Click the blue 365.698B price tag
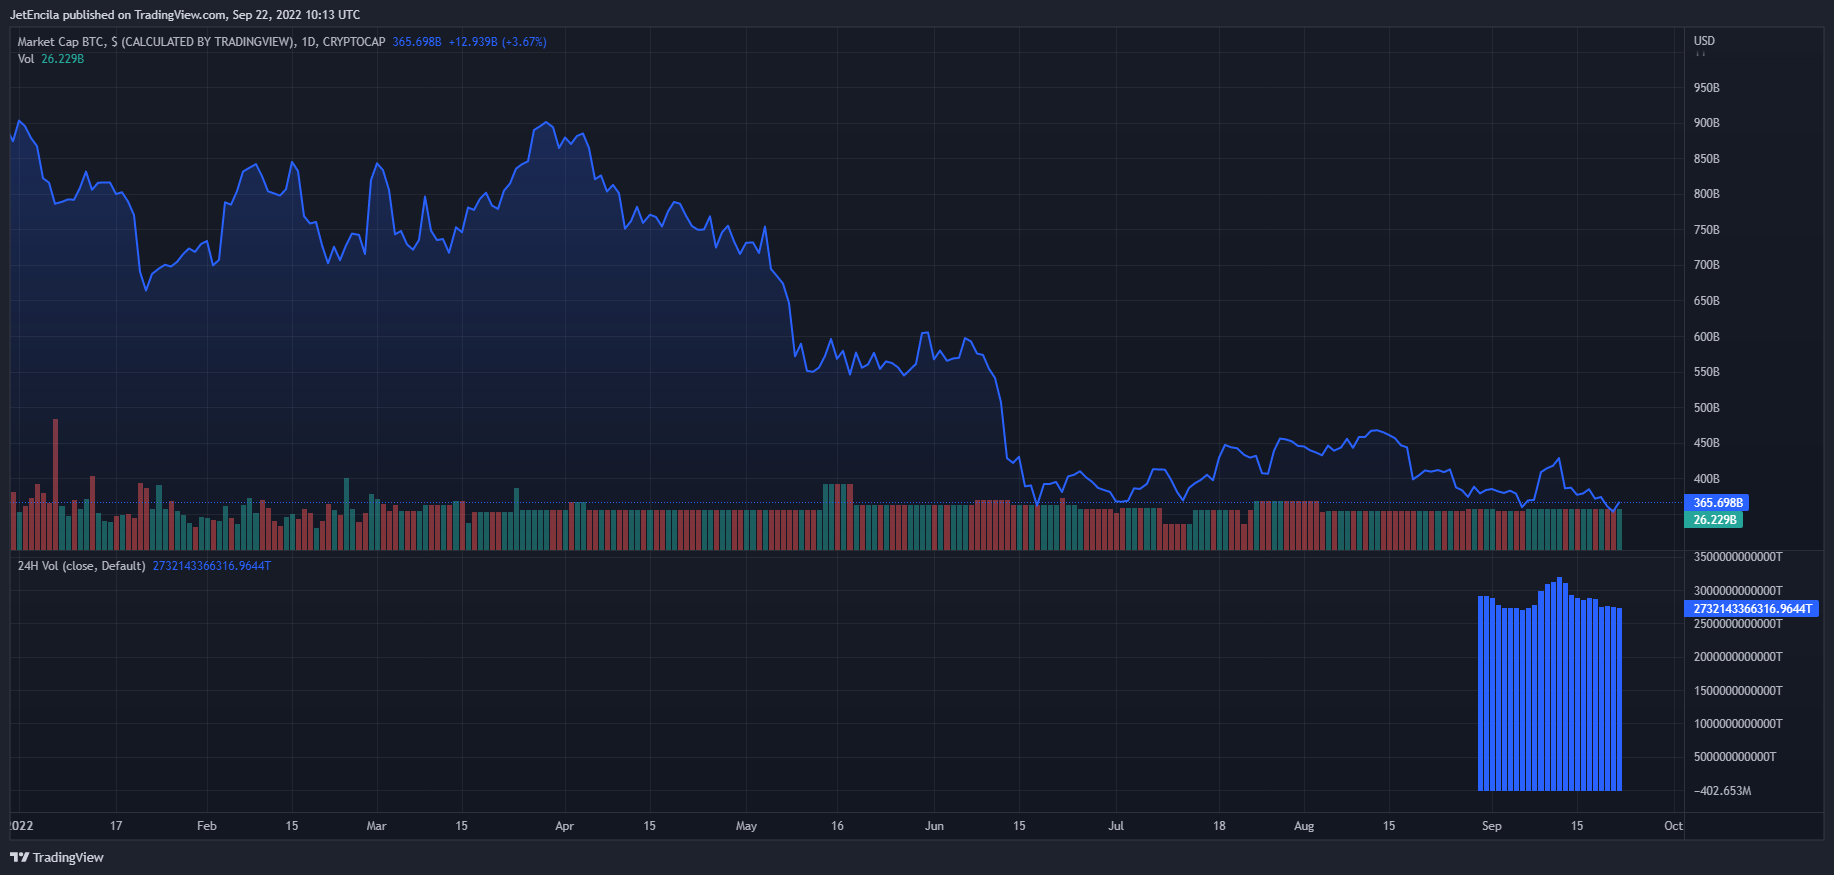Image resolution: width=1834 pixels, height=875 pixels. point(1717,503)
